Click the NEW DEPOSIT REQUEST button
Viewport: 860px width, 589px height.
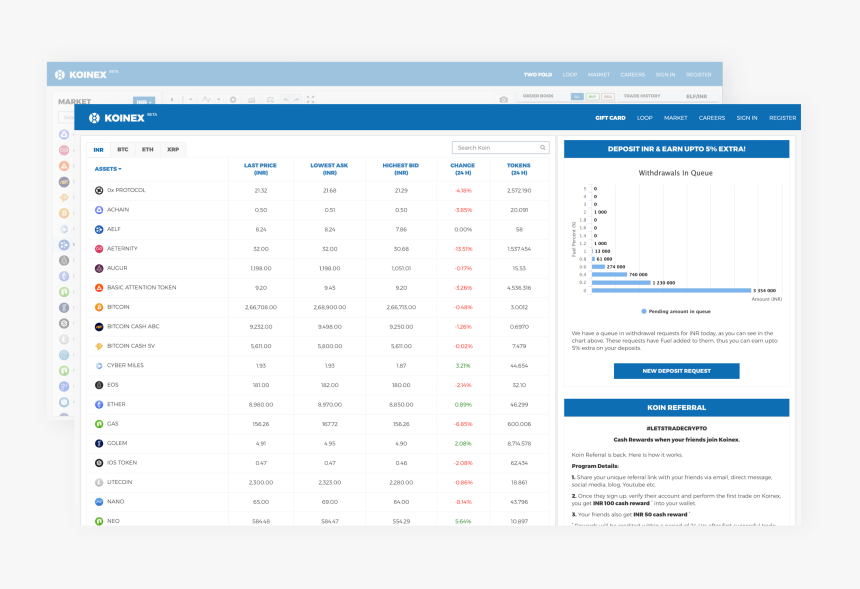(x=676, y=371)
